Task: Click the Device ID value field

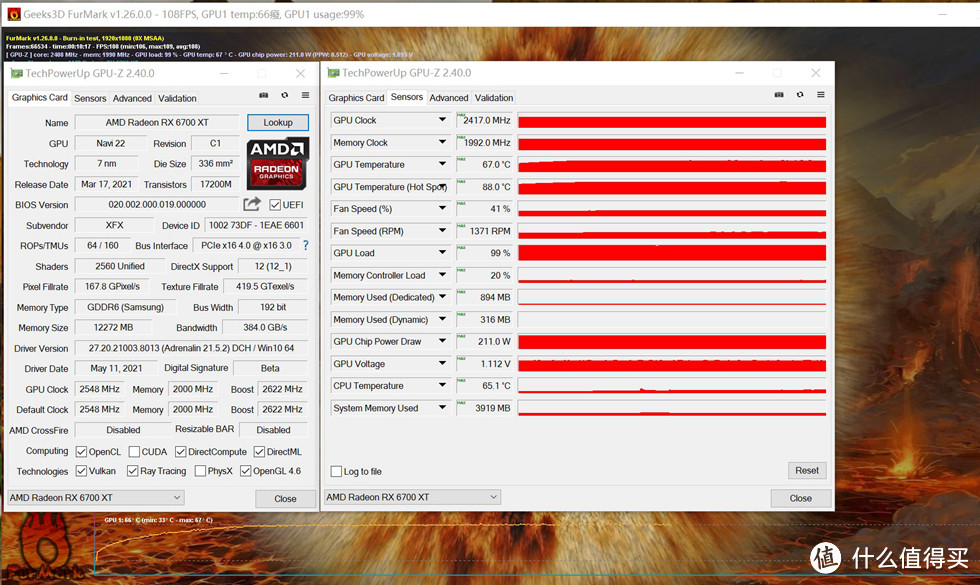Action: click(x=256, y=225)
